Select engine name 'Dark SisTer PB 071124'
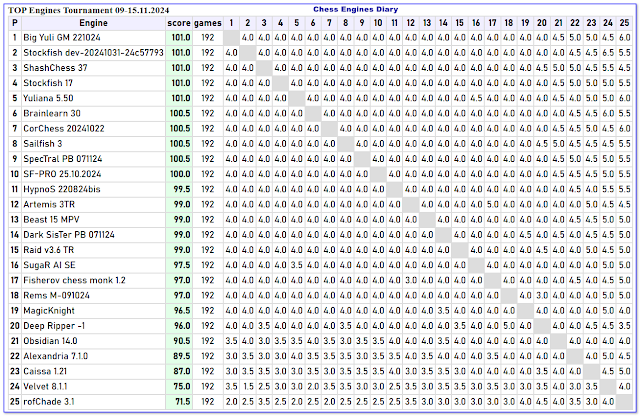Screen dimensions: 640x416 coord(69,235)
